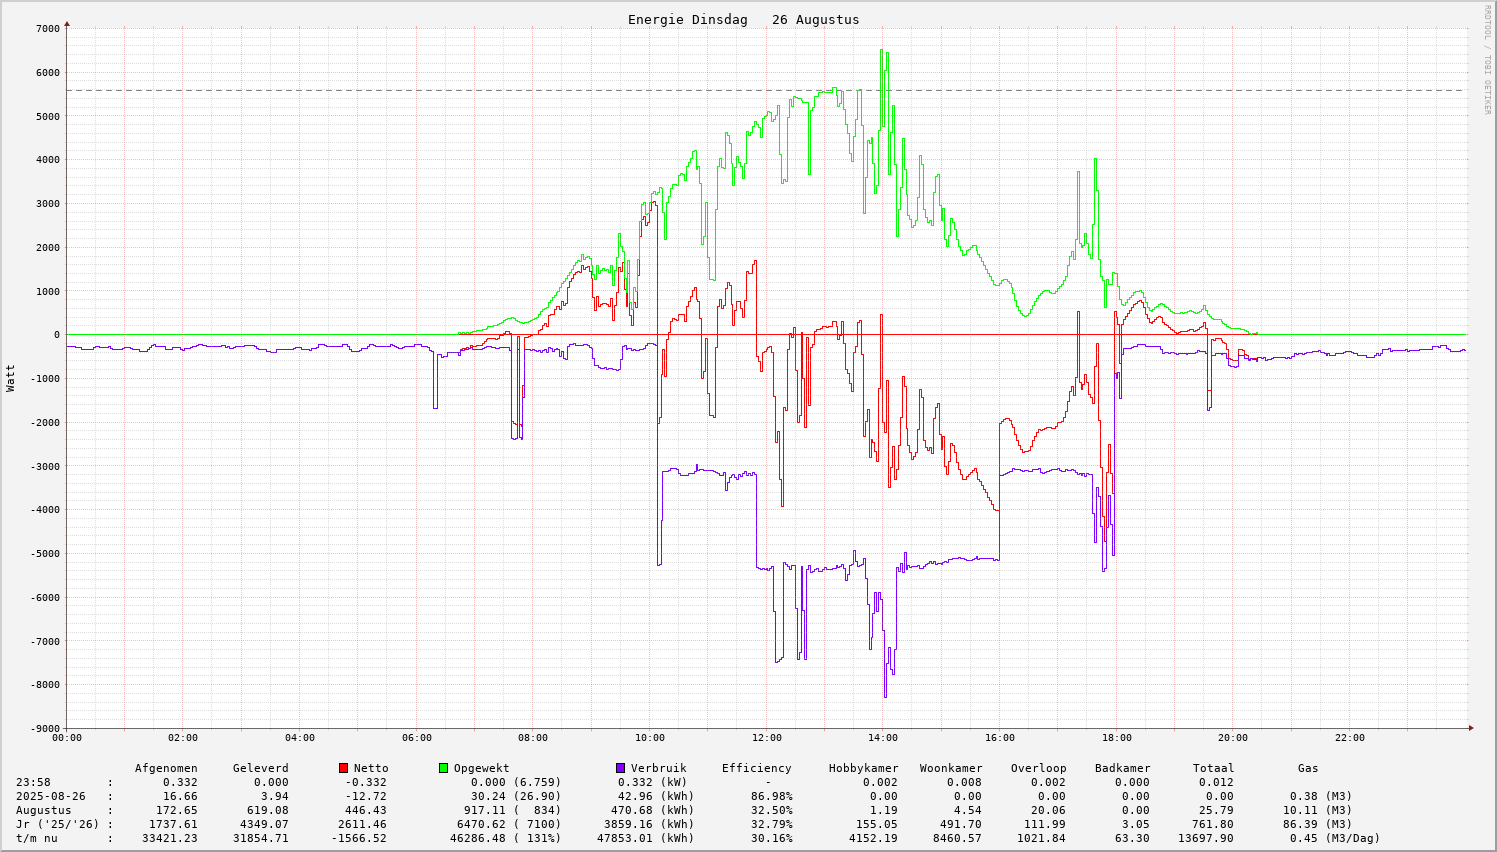
Task: Click the arrowhead atop the Y-axis
Action: tap(67, 23)
